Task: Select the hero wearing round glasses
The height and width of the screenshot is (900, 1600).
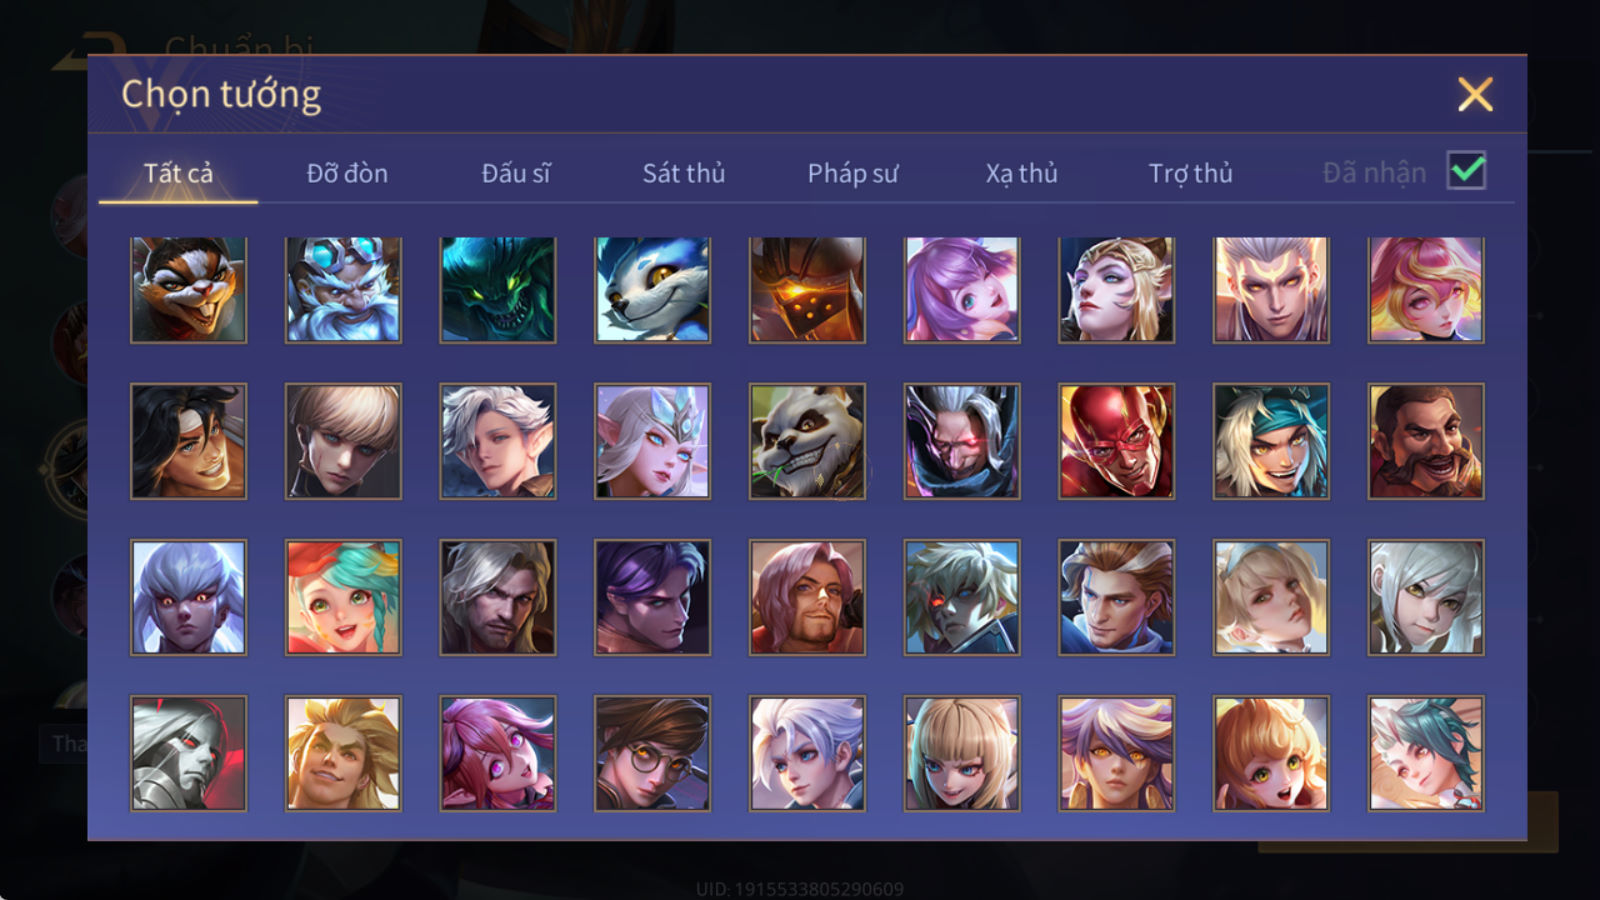Action: point(652,753)
